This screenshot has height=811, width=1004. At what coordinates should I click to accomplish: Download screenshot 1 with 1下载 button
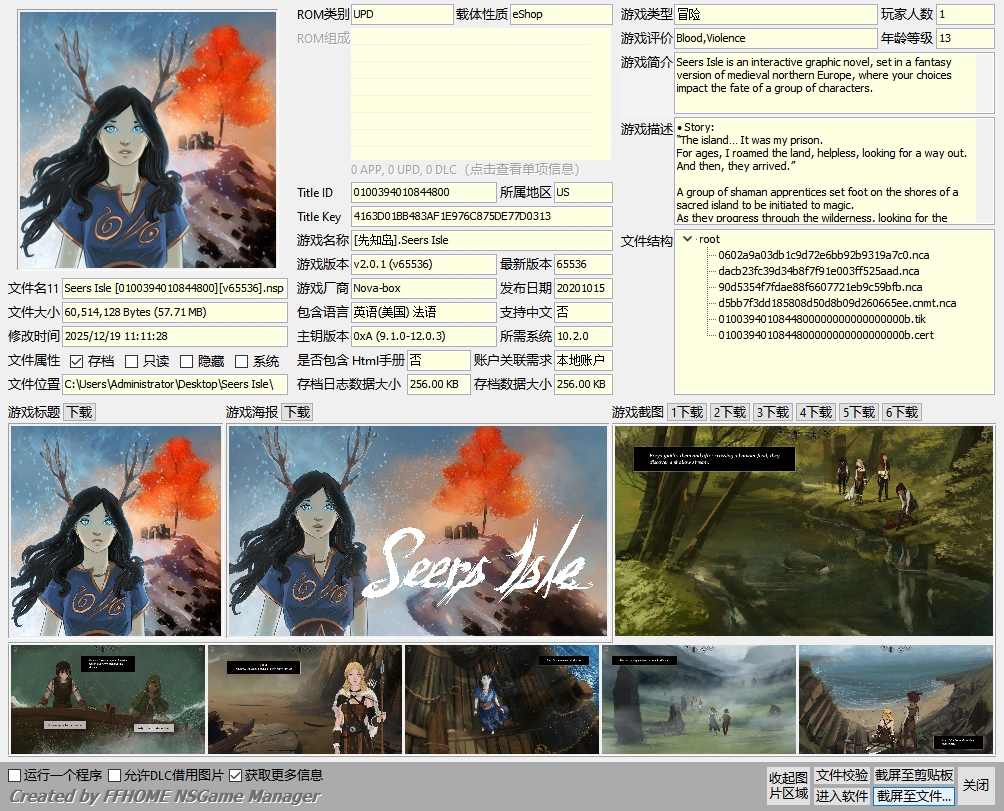(687, 412)
